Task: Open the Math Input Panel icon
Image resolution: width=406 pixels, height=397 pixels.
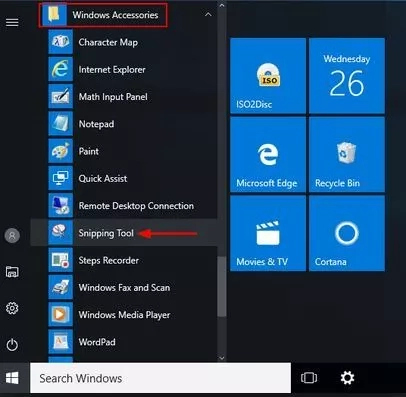Action: 60,97
